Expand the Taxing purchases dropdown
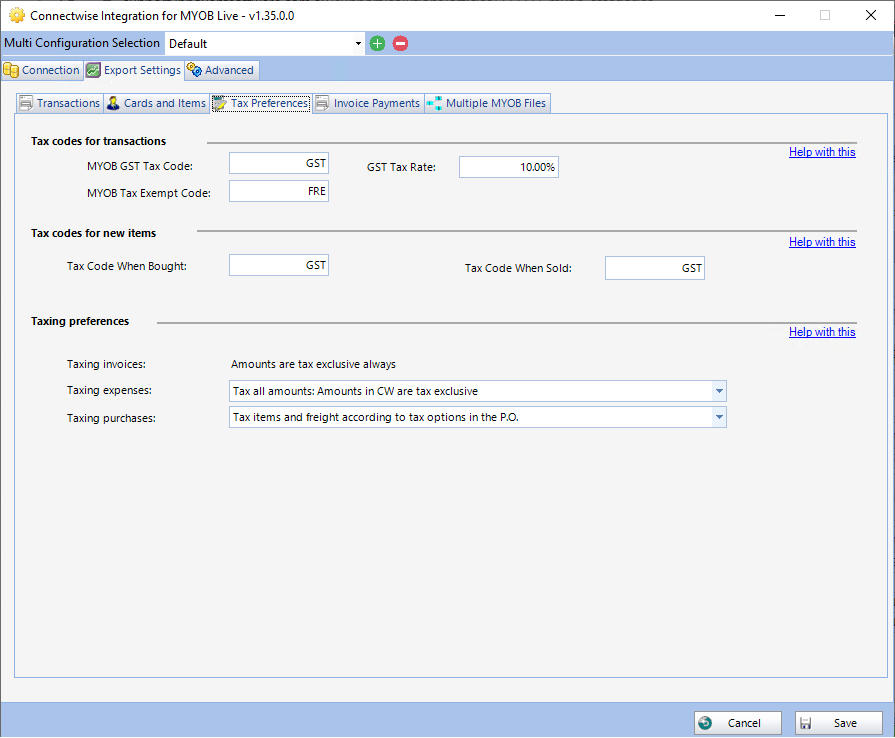The image size is (895, 738). (719, 417)
